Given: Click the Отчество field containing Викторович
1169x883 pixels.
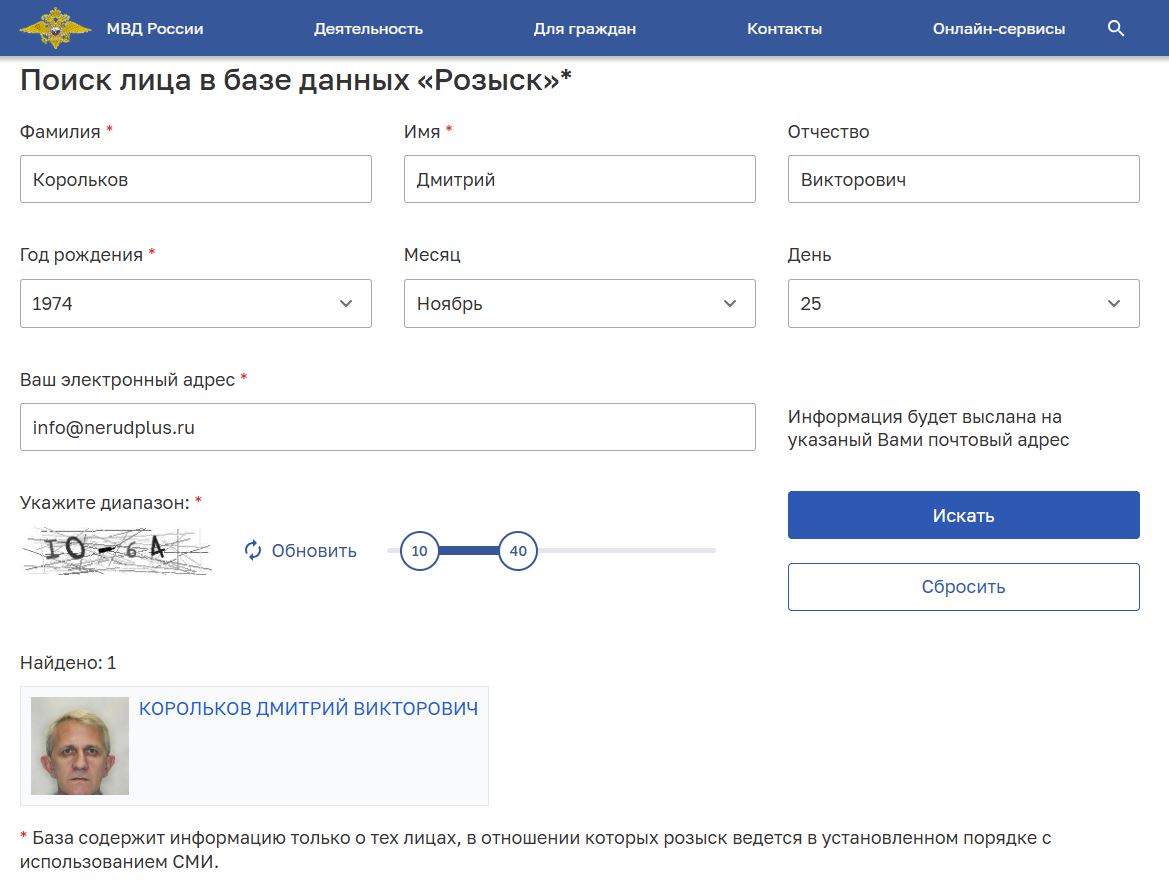Looking at the screenshot, I should click(x=963, y=179).
